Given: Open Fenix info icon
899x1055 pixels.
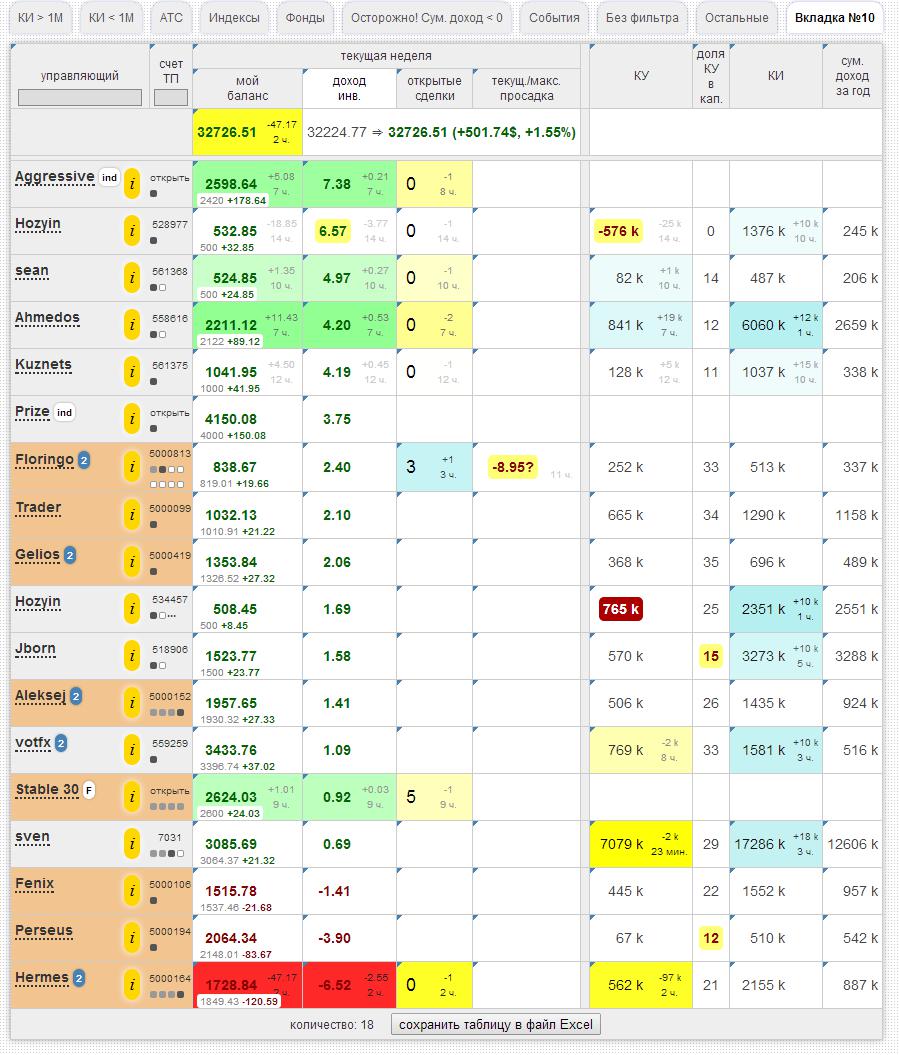Looking at the screenshot, I should (x=133, y=891).
